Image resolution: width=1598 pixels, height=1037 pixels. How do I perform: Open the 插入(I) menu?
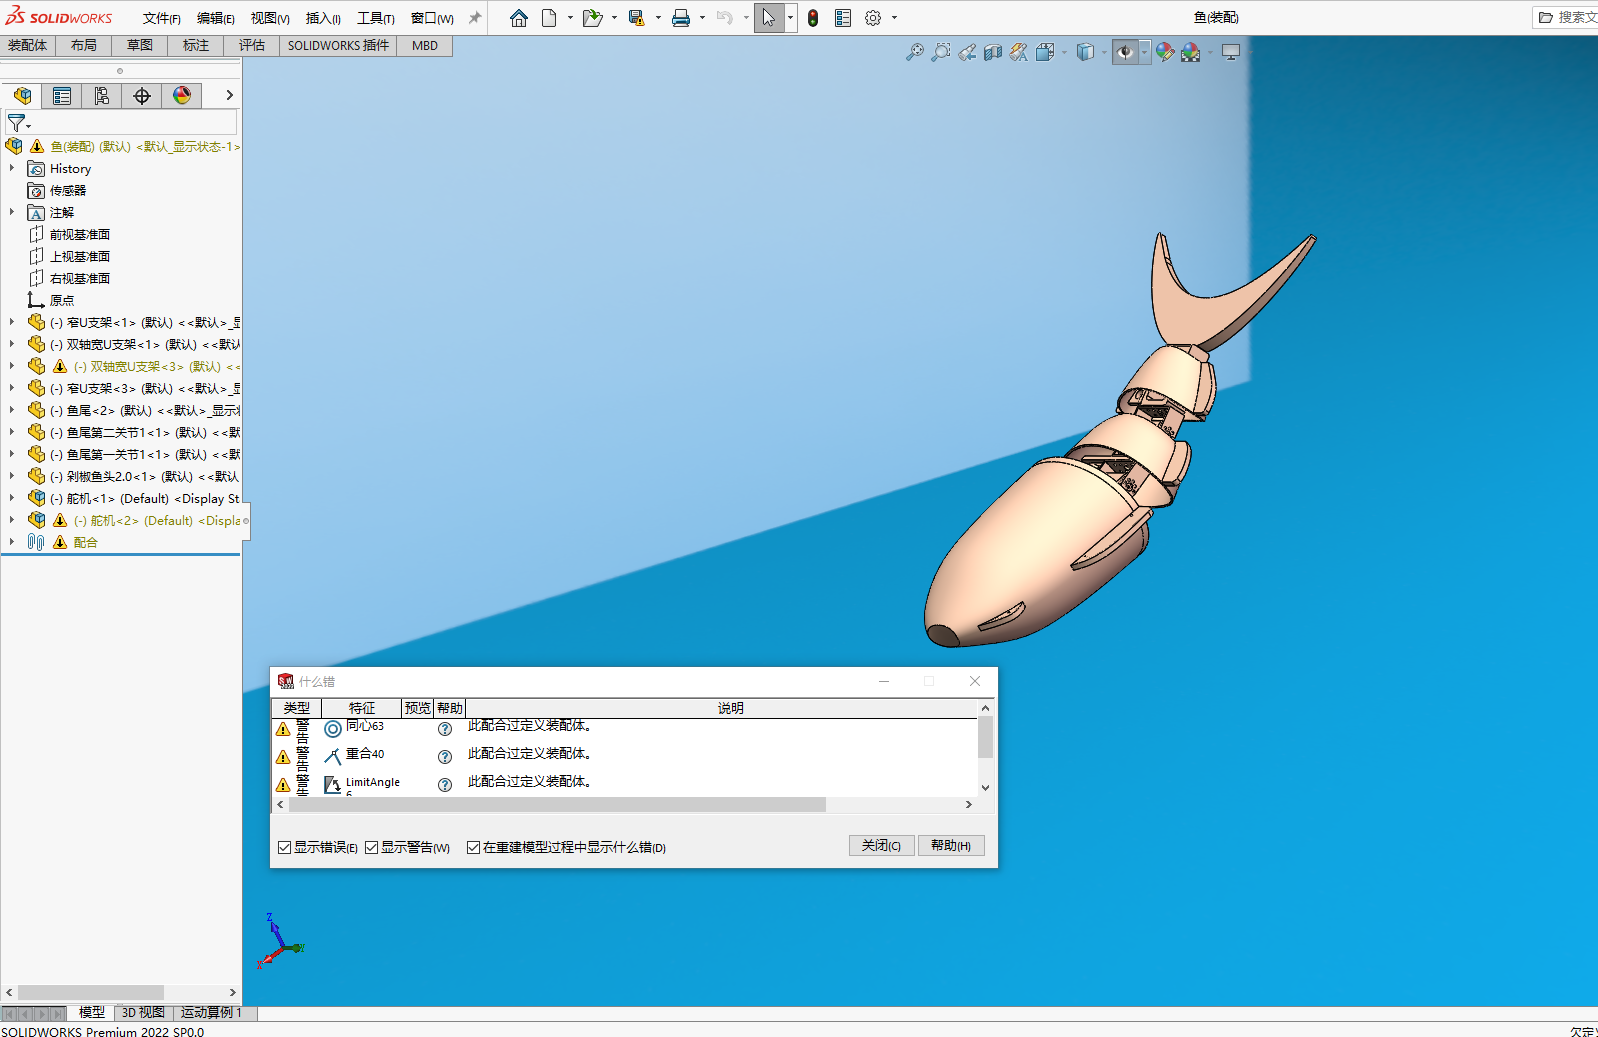click(x=323, y=18)
